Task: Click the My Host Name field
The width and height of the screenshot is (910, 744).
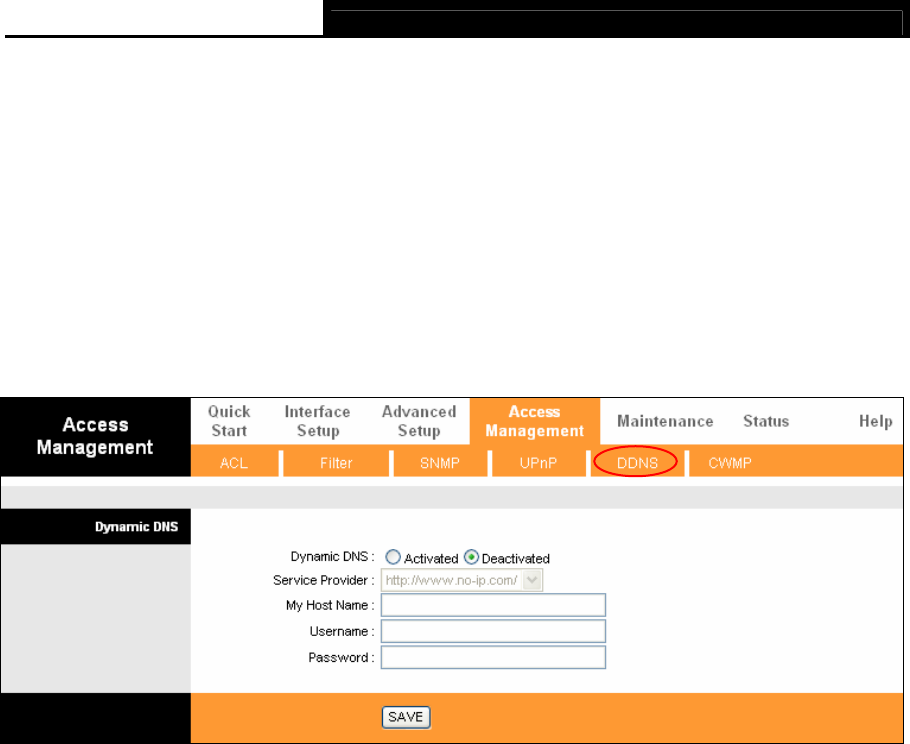Action: pos(493,605)
